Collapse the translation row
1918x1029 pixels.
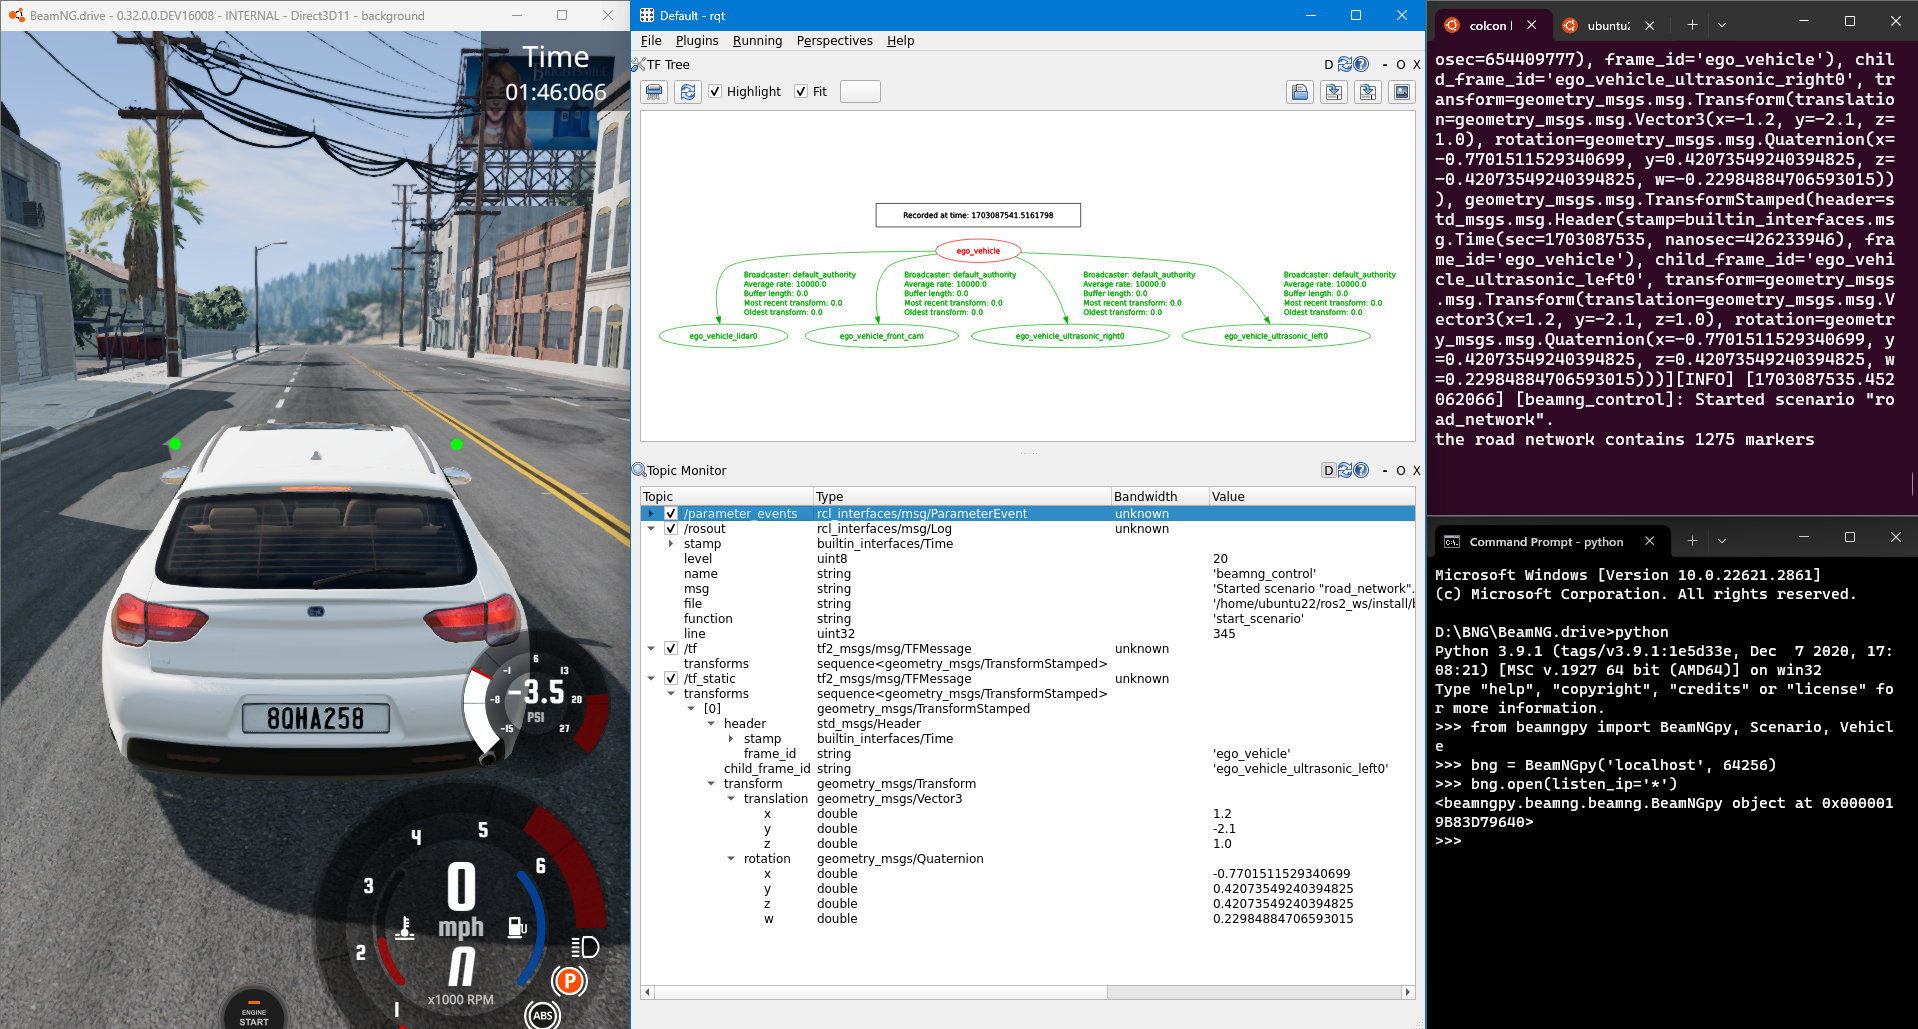[x=731, y=799]
